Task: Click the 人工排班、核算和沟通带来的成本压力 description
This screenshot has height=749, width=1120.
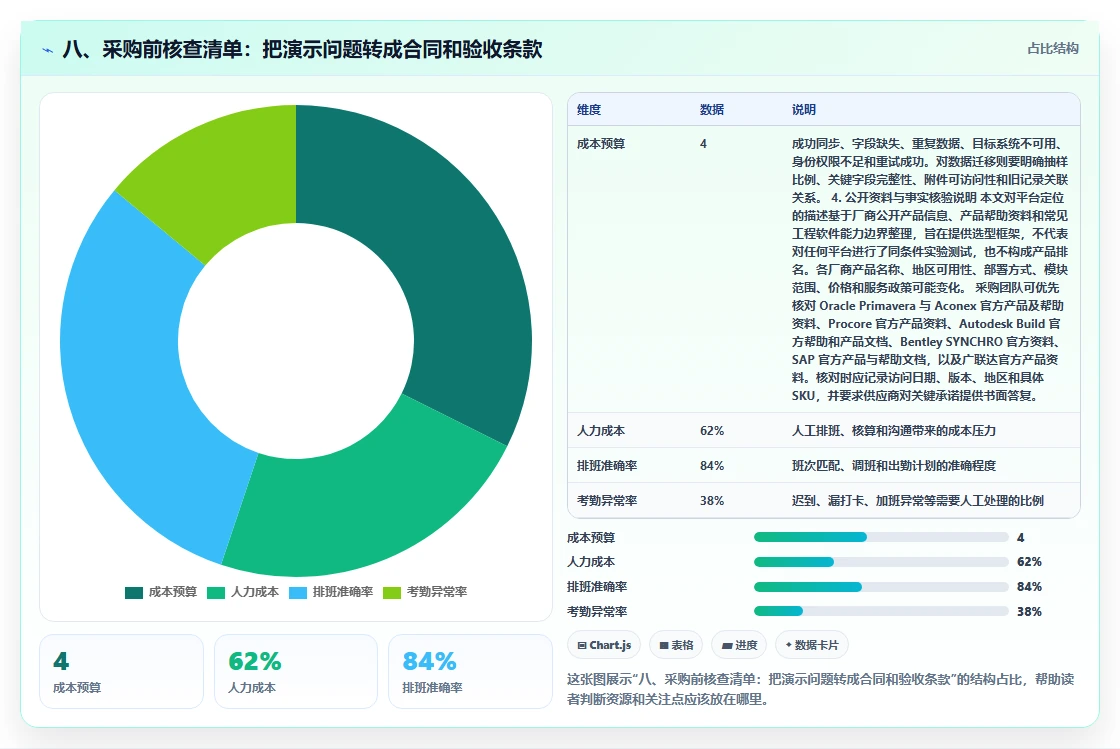Action: (x=894, y=431)
